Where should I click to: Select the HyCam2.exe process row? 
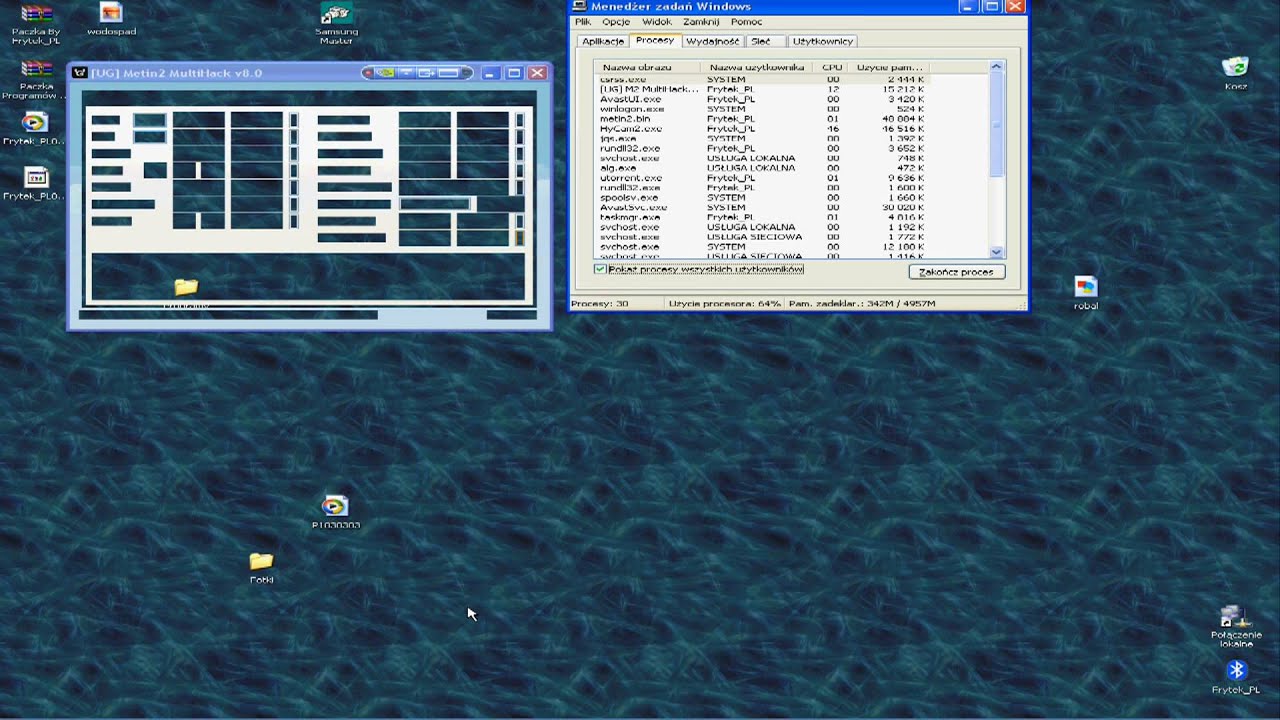762,129
